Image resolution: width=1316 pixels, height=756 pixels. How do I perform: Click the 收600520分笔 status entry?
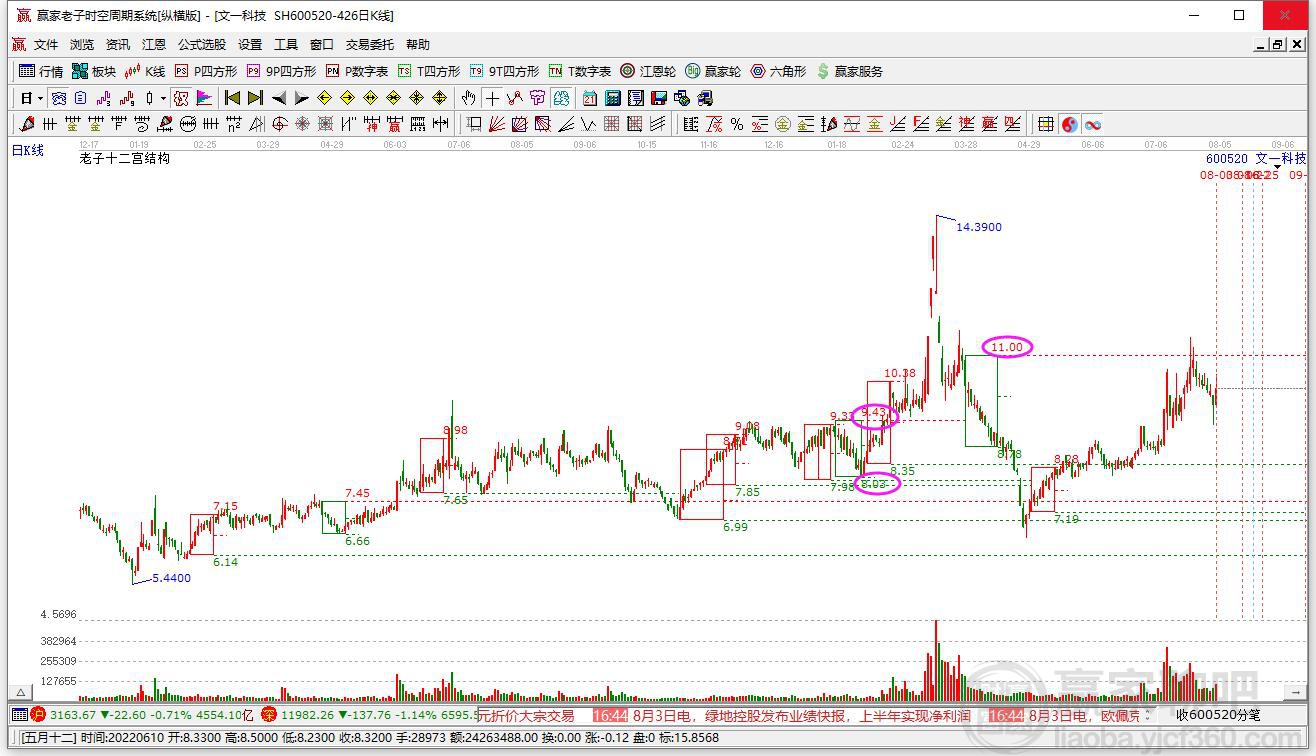(1218, 715)
